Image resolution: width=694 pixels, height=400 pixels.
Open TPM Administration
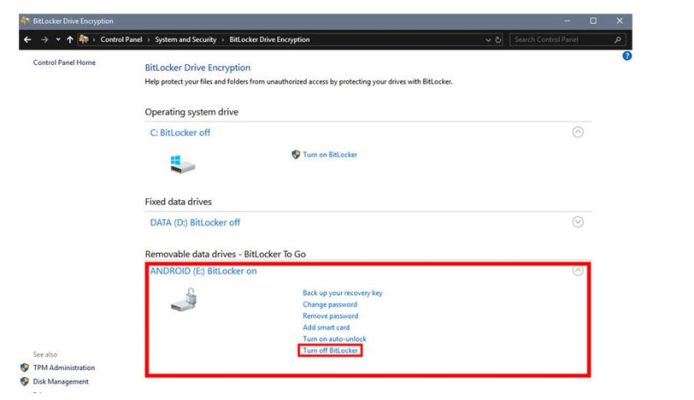pyautogui.click(x=64, y=368)
